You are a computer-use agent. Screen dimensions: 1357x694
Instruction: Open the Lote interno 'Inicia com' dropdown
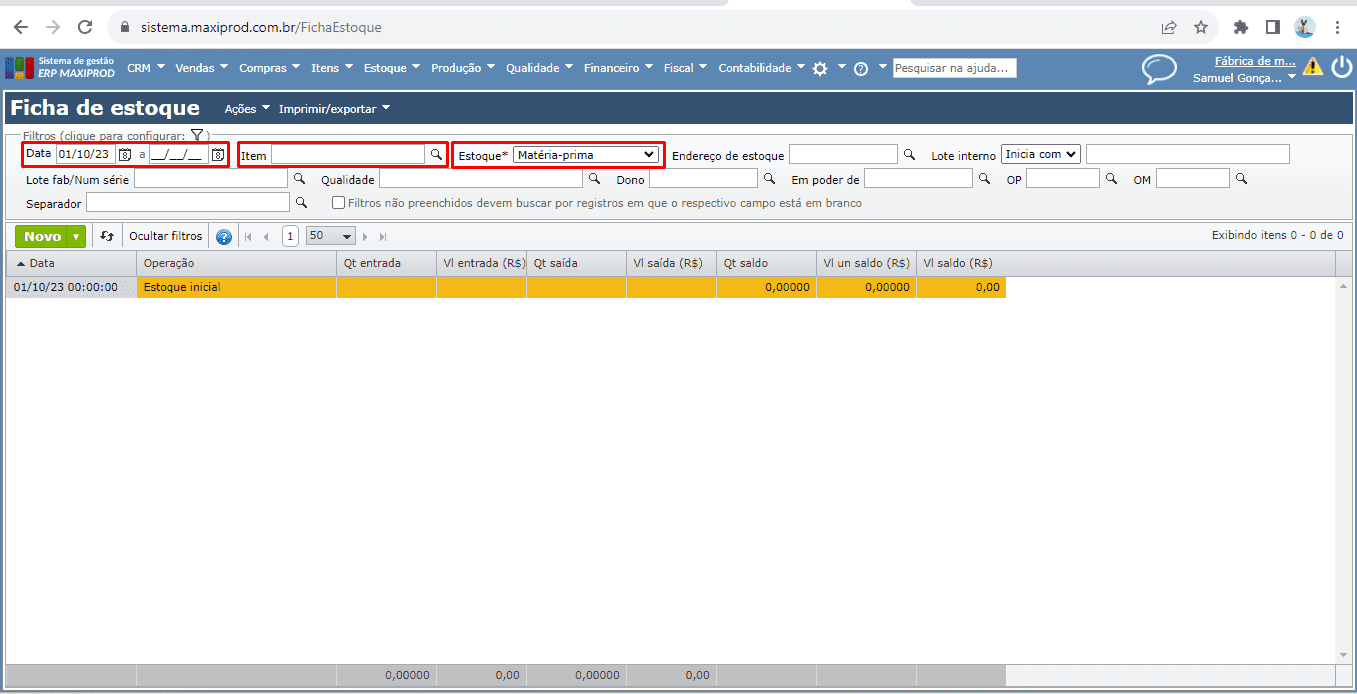(x=1041, y=154)
